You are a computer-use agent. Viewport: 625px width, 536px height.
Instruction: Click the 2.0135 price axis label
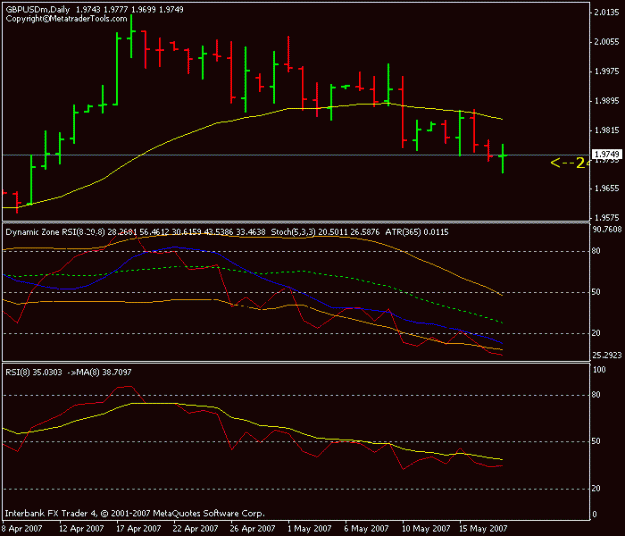point(607,12)
